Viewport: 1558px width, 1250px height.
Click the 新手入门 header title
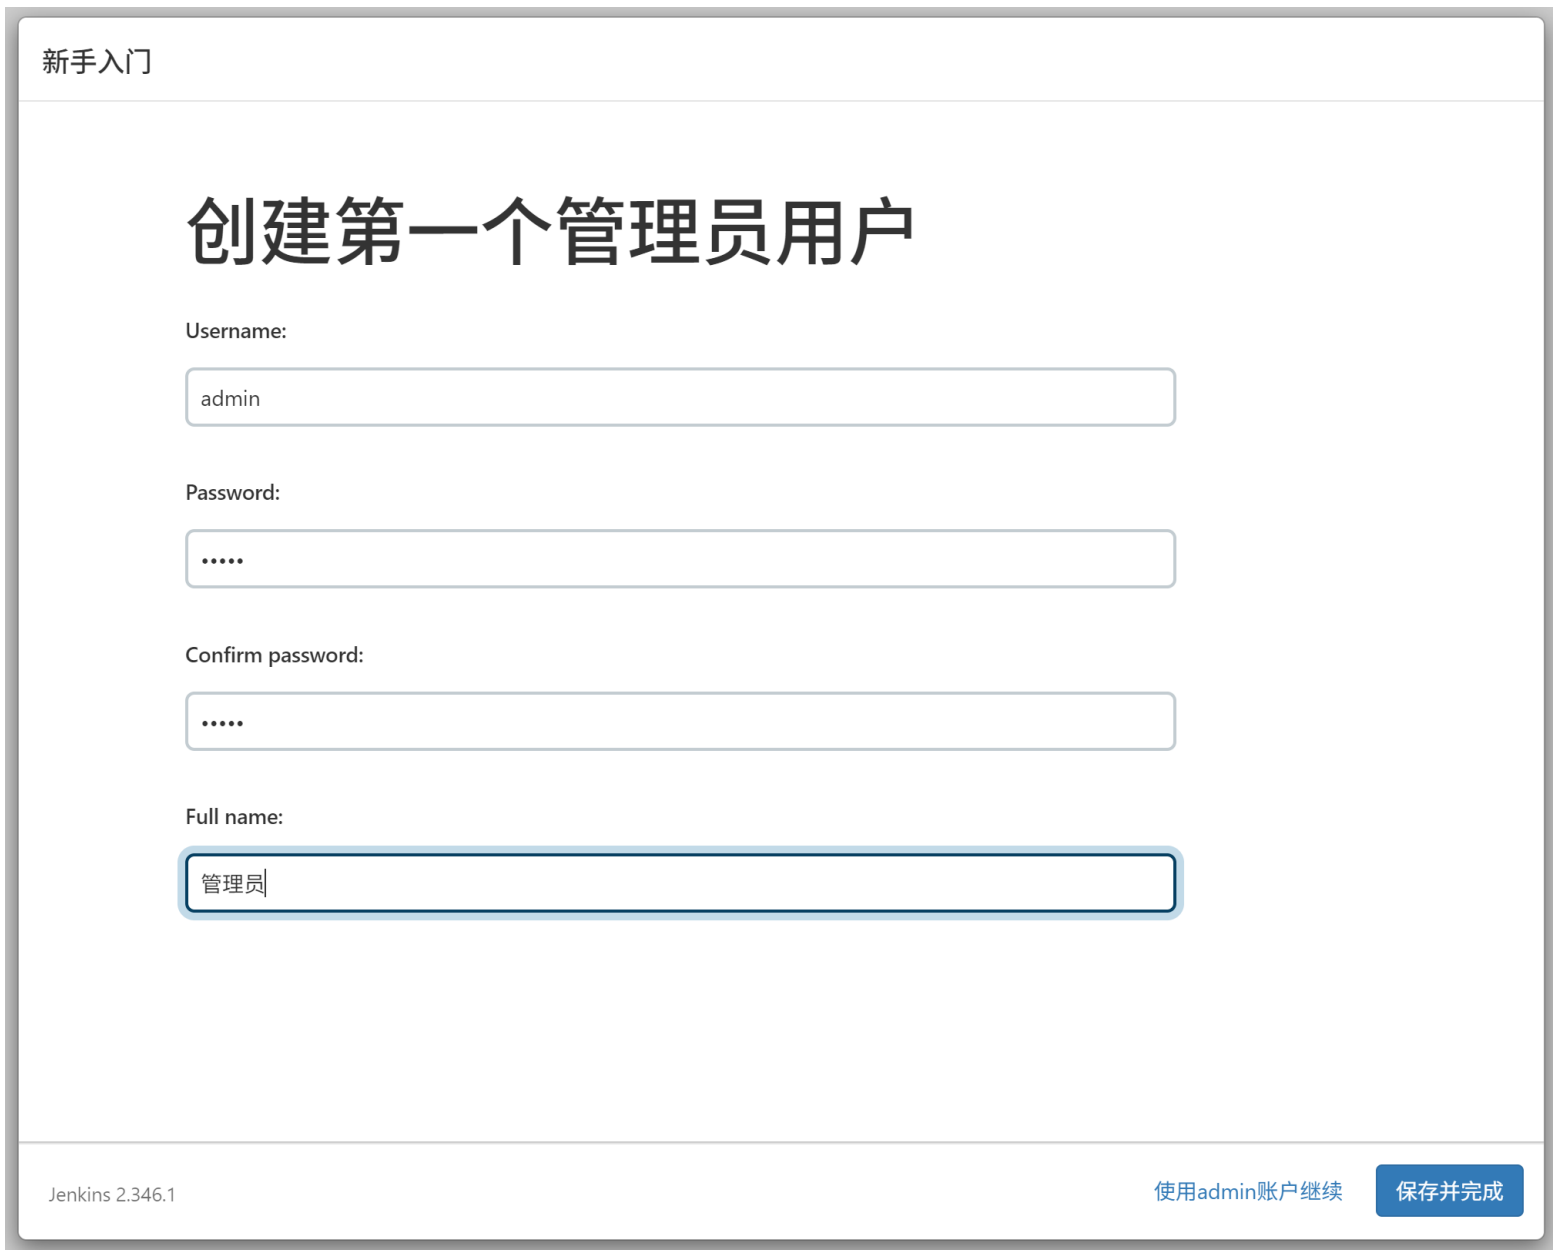click(97, 61)
